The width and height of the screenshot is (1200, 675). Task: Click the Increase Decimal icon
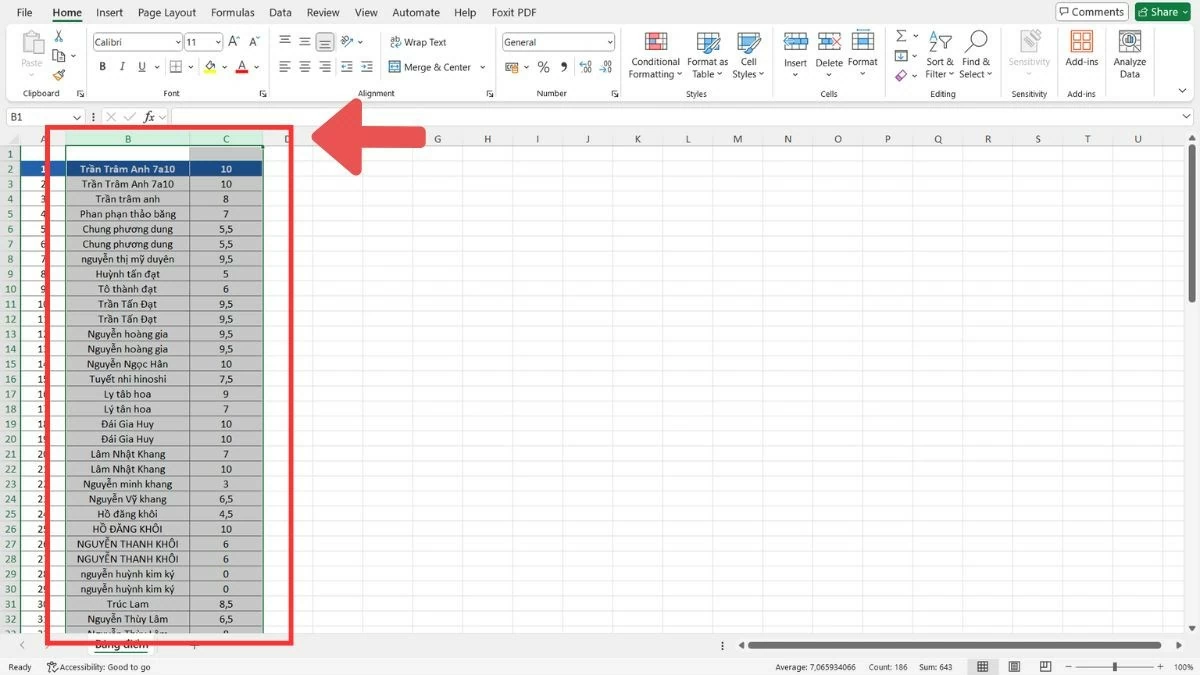(585, 67)
